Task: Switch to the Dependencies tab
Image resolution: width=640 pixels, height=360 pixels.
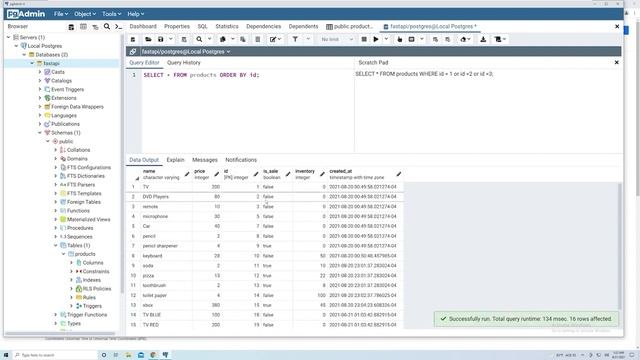Action: (x=263, y=27)
